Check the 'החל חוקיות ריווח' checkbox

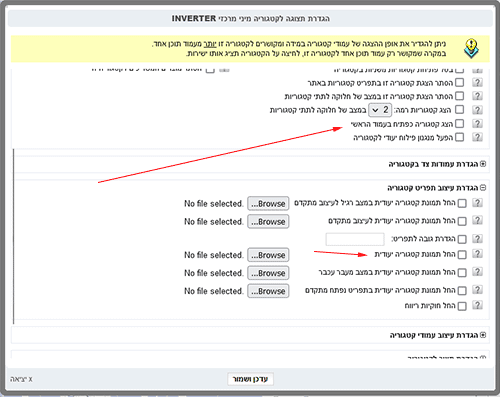462,306
